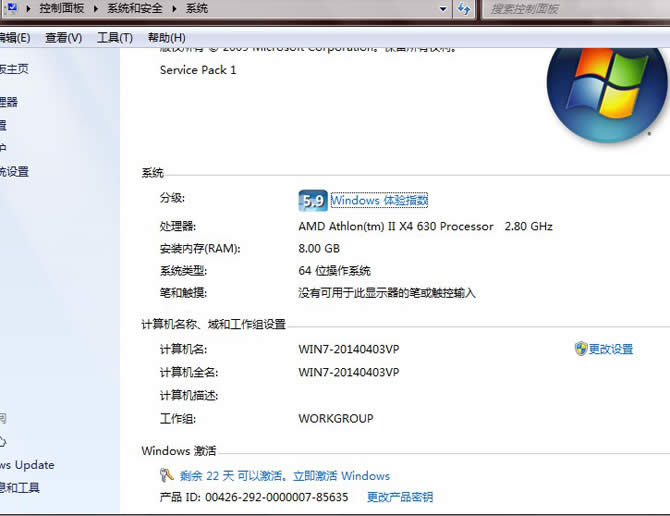This screenshot has height=516, width=670.
Task: Click the Service Pack 1 text
Action: (x=198, y=70)
